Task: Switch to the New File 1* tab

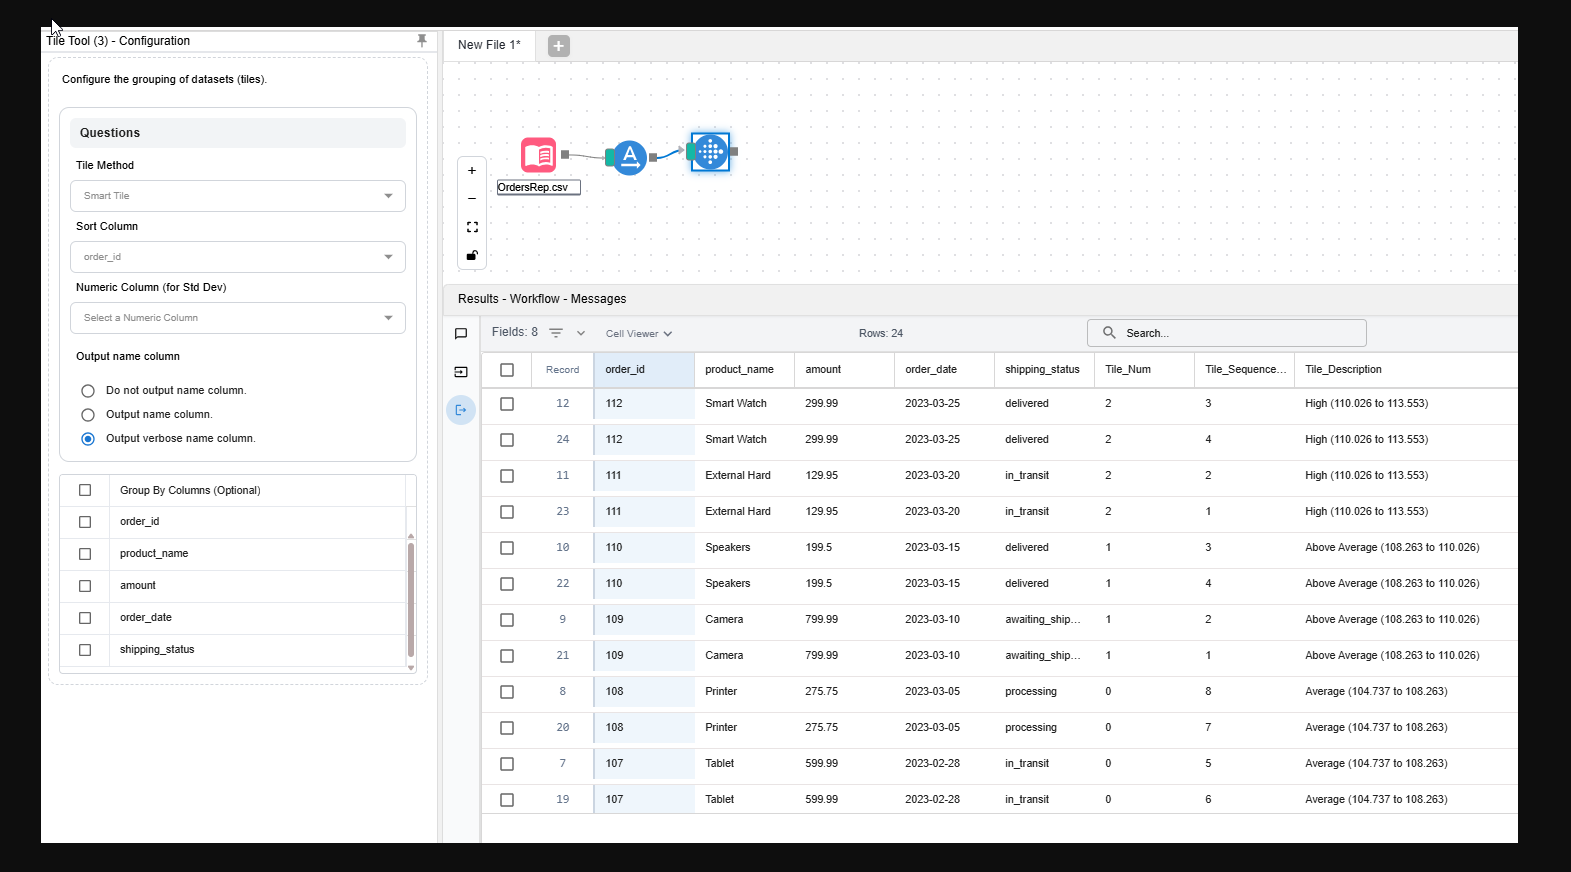Action: (489, 45)
